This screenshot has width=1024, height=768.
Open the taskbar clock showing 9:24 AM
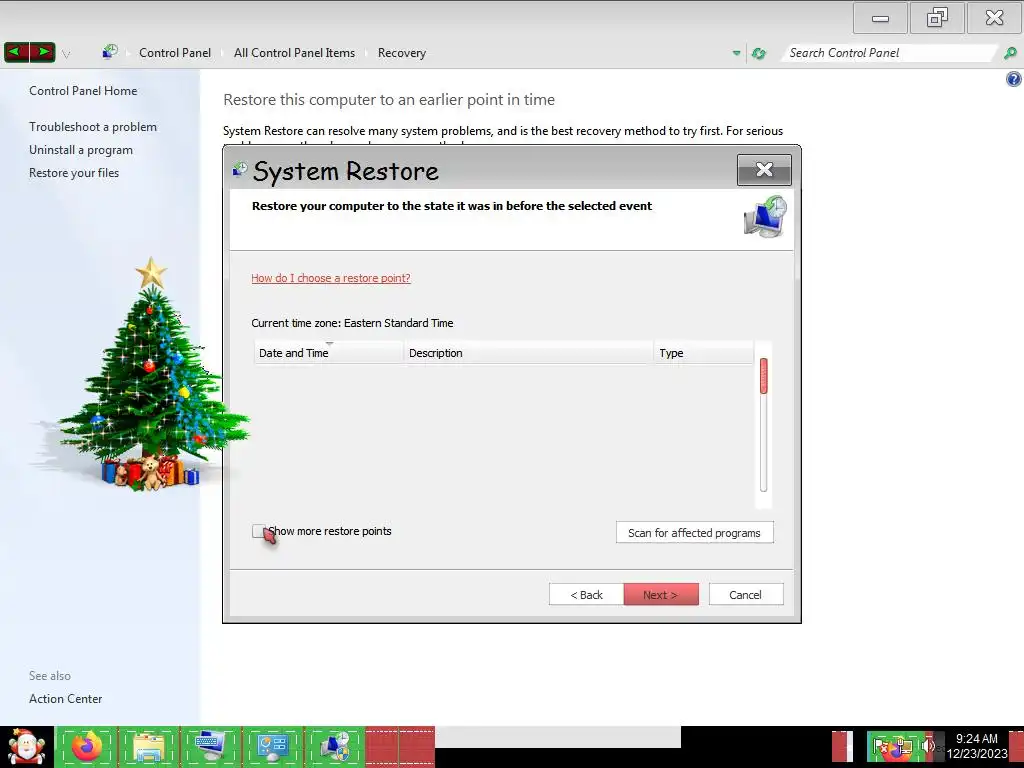977,746
